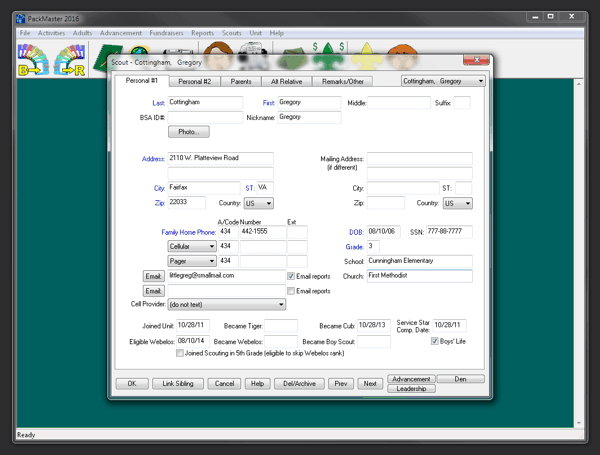
Task: Click the Nickname field
Action: pos(309,117)
